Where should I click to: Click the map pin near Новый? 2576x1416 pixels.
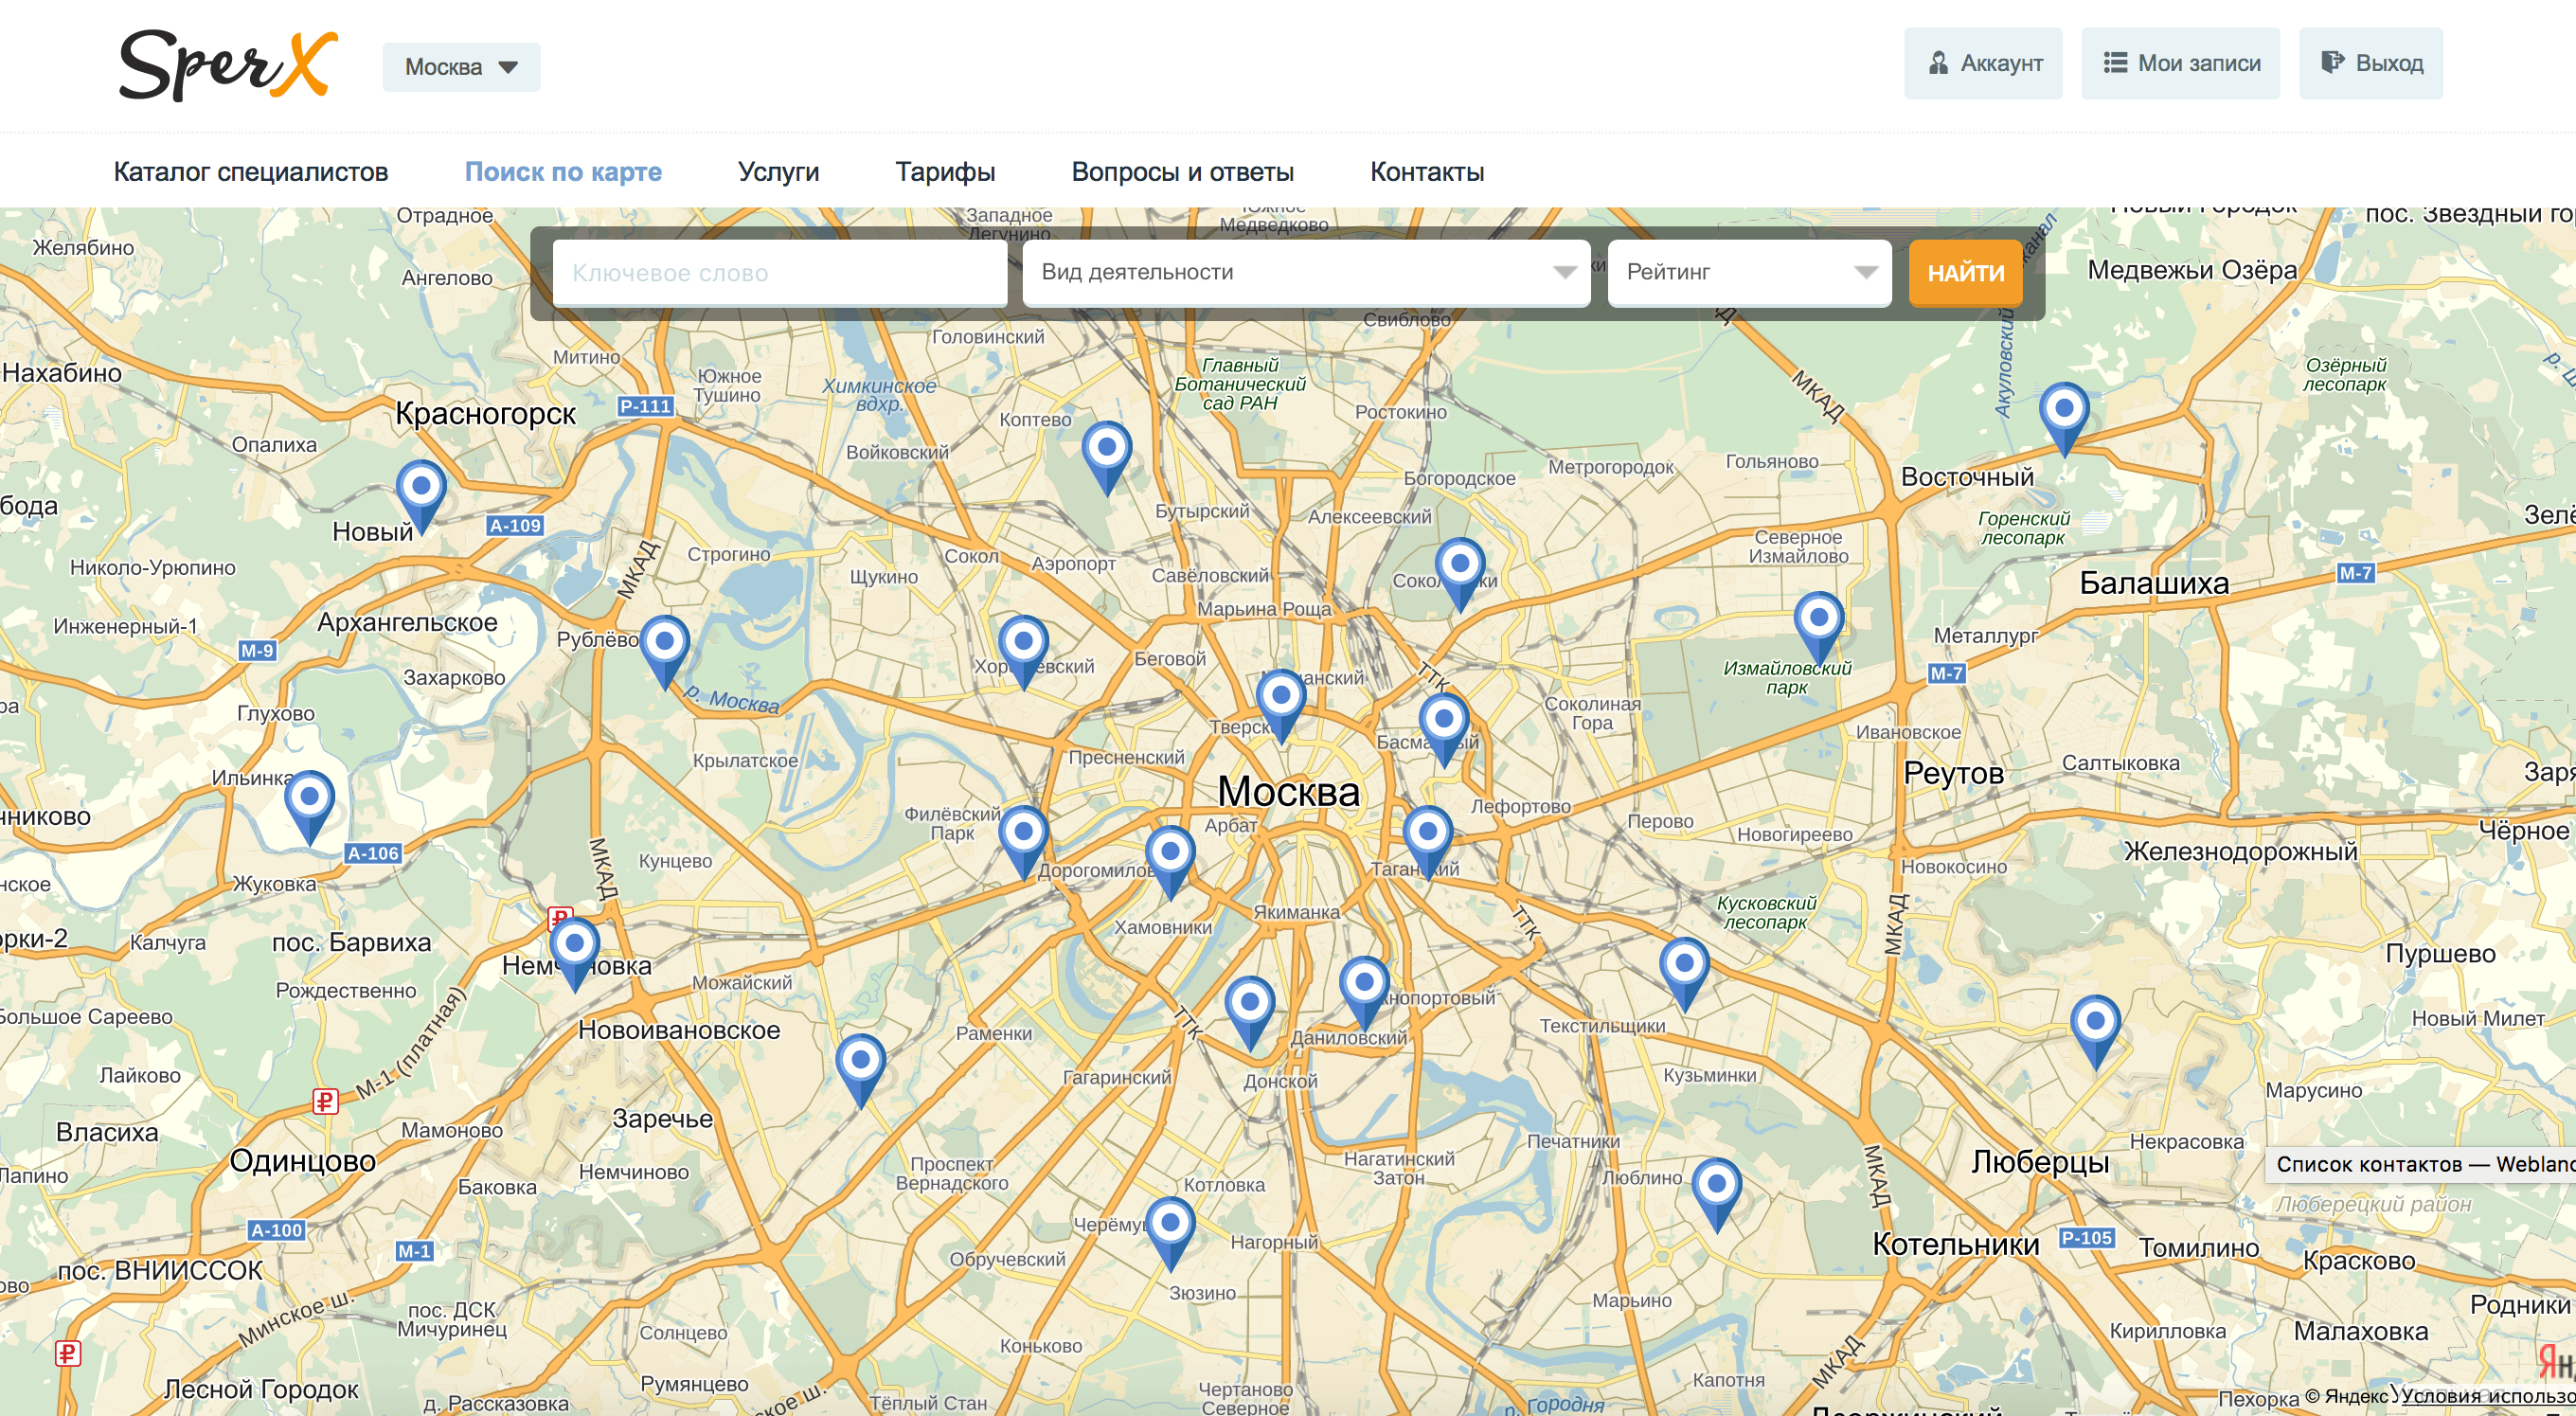[421, 495]
